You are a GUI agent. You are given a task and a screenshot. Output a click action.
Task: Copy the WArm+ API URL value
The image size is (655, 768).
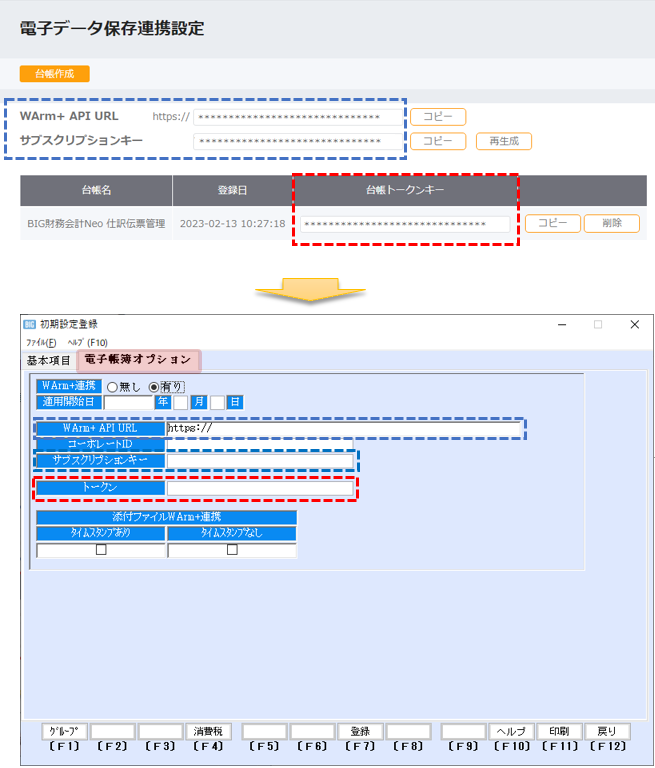tap(438, 117)
